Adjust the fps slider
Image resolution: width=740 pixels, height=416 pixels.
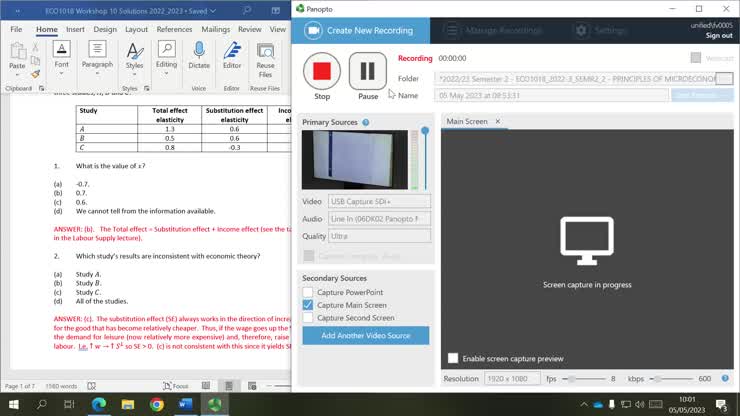pyautogui.click(x=571, y=379)
